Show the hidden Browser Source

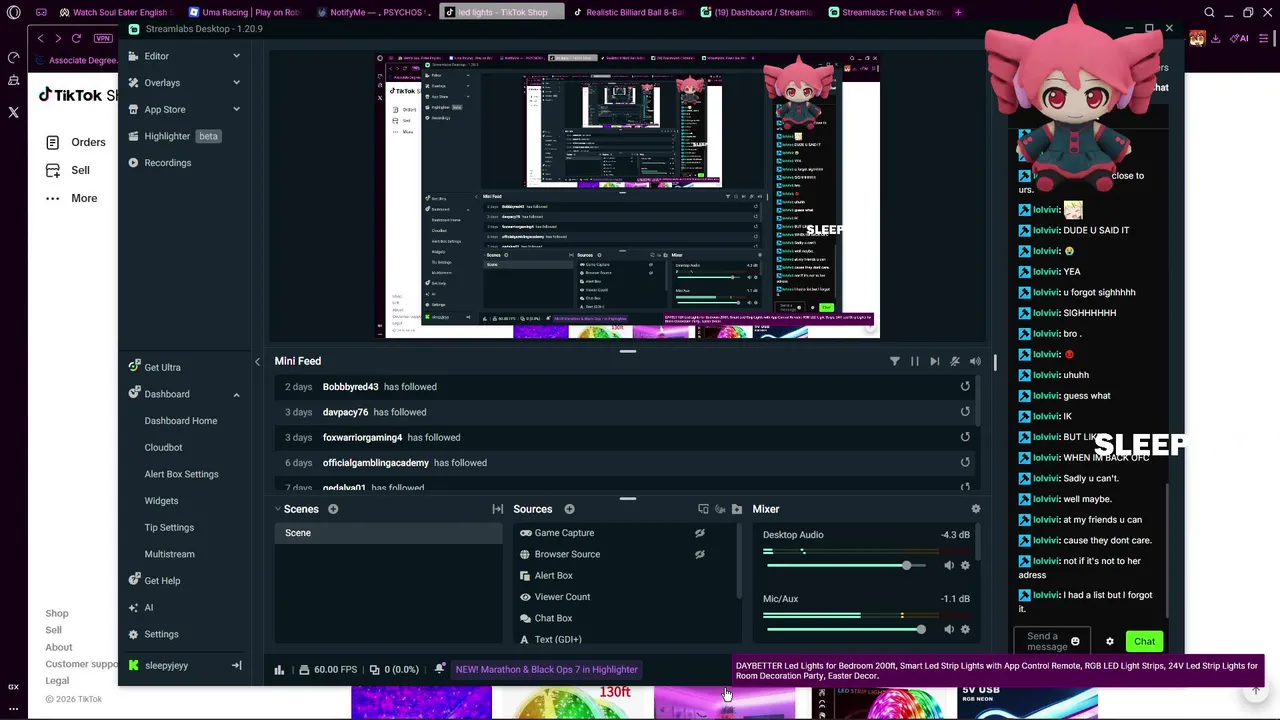click(700, 554)
